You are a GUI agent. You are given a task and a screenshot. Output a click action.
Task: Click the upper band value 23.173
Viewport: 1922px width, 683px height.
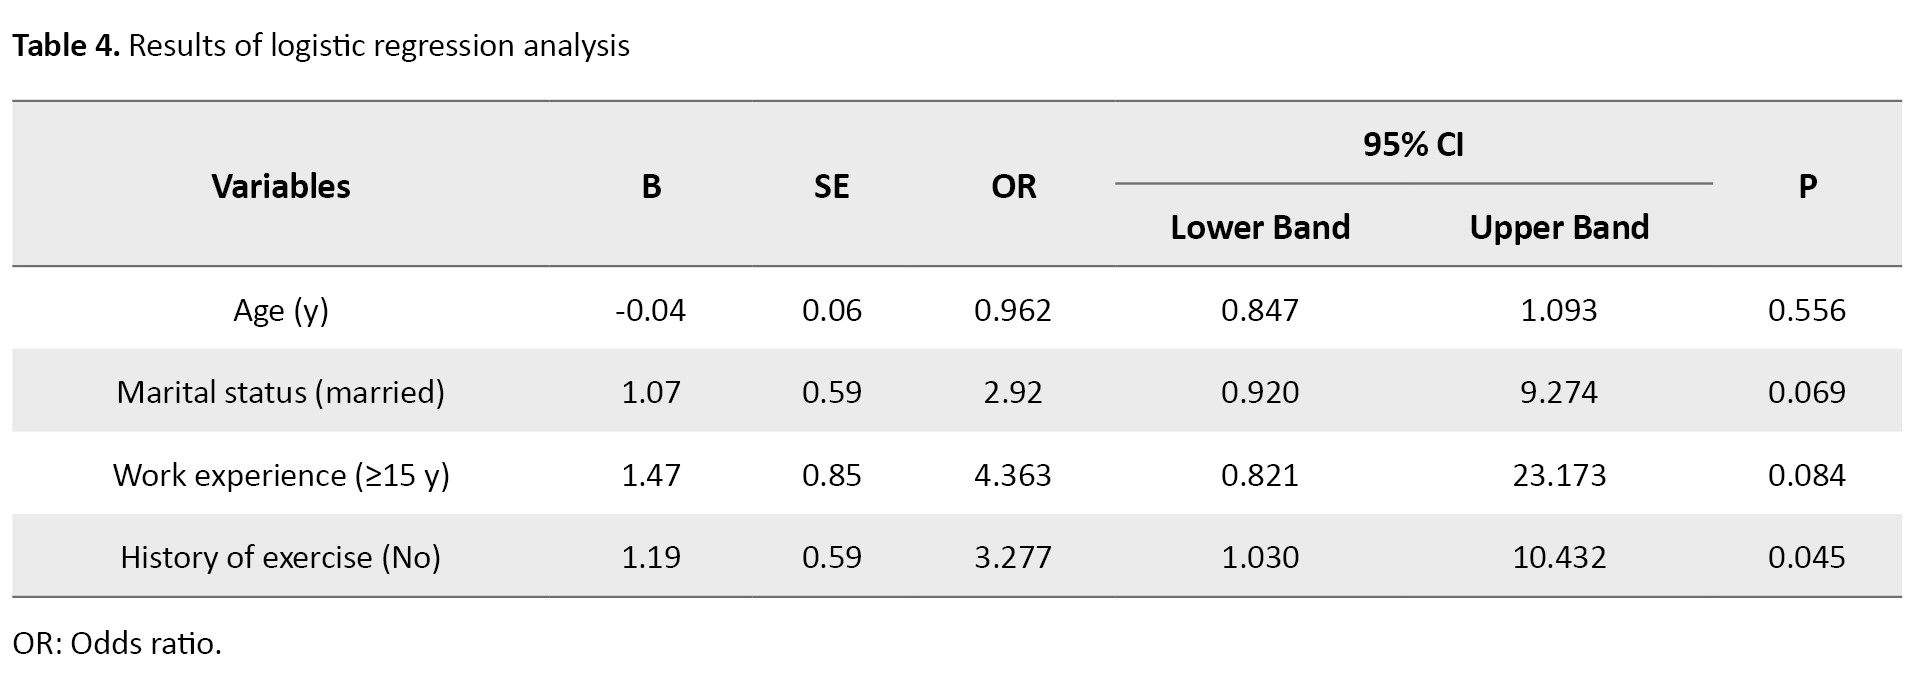pyautogui.click(x=1559, y=474)
